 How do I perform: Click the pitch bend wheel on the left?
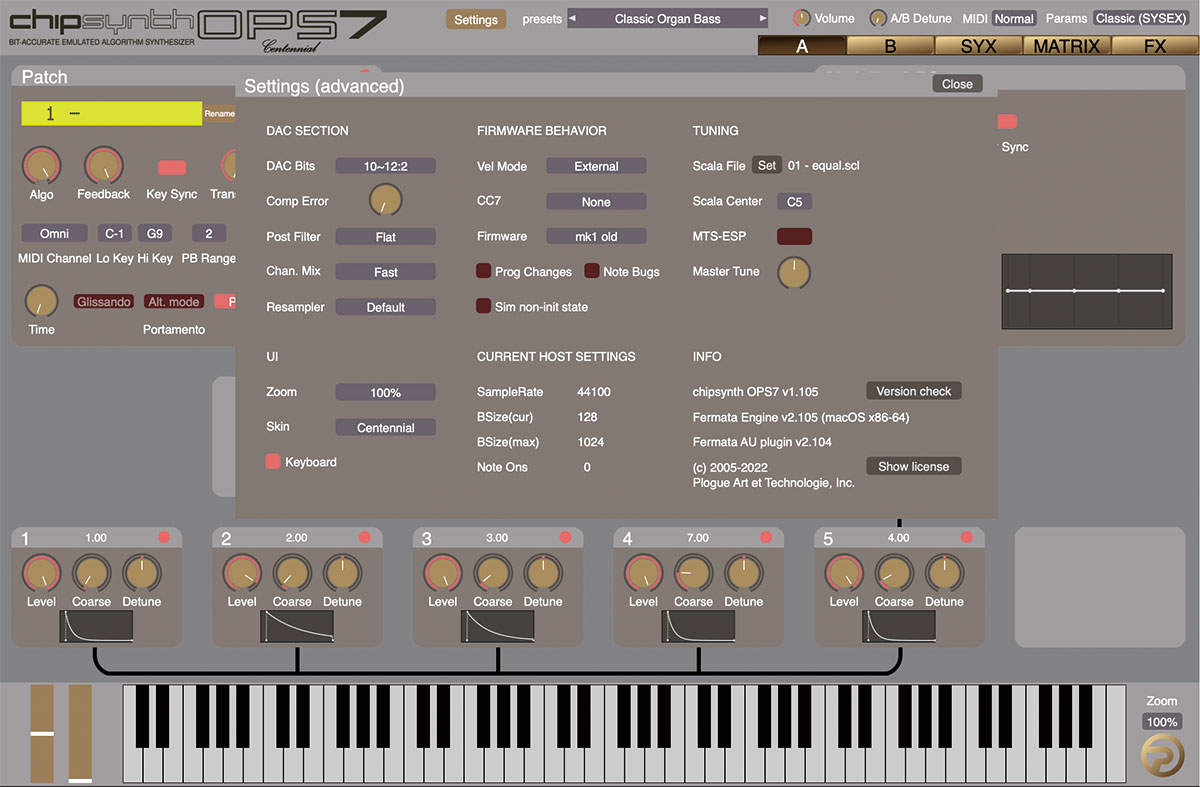41,735
